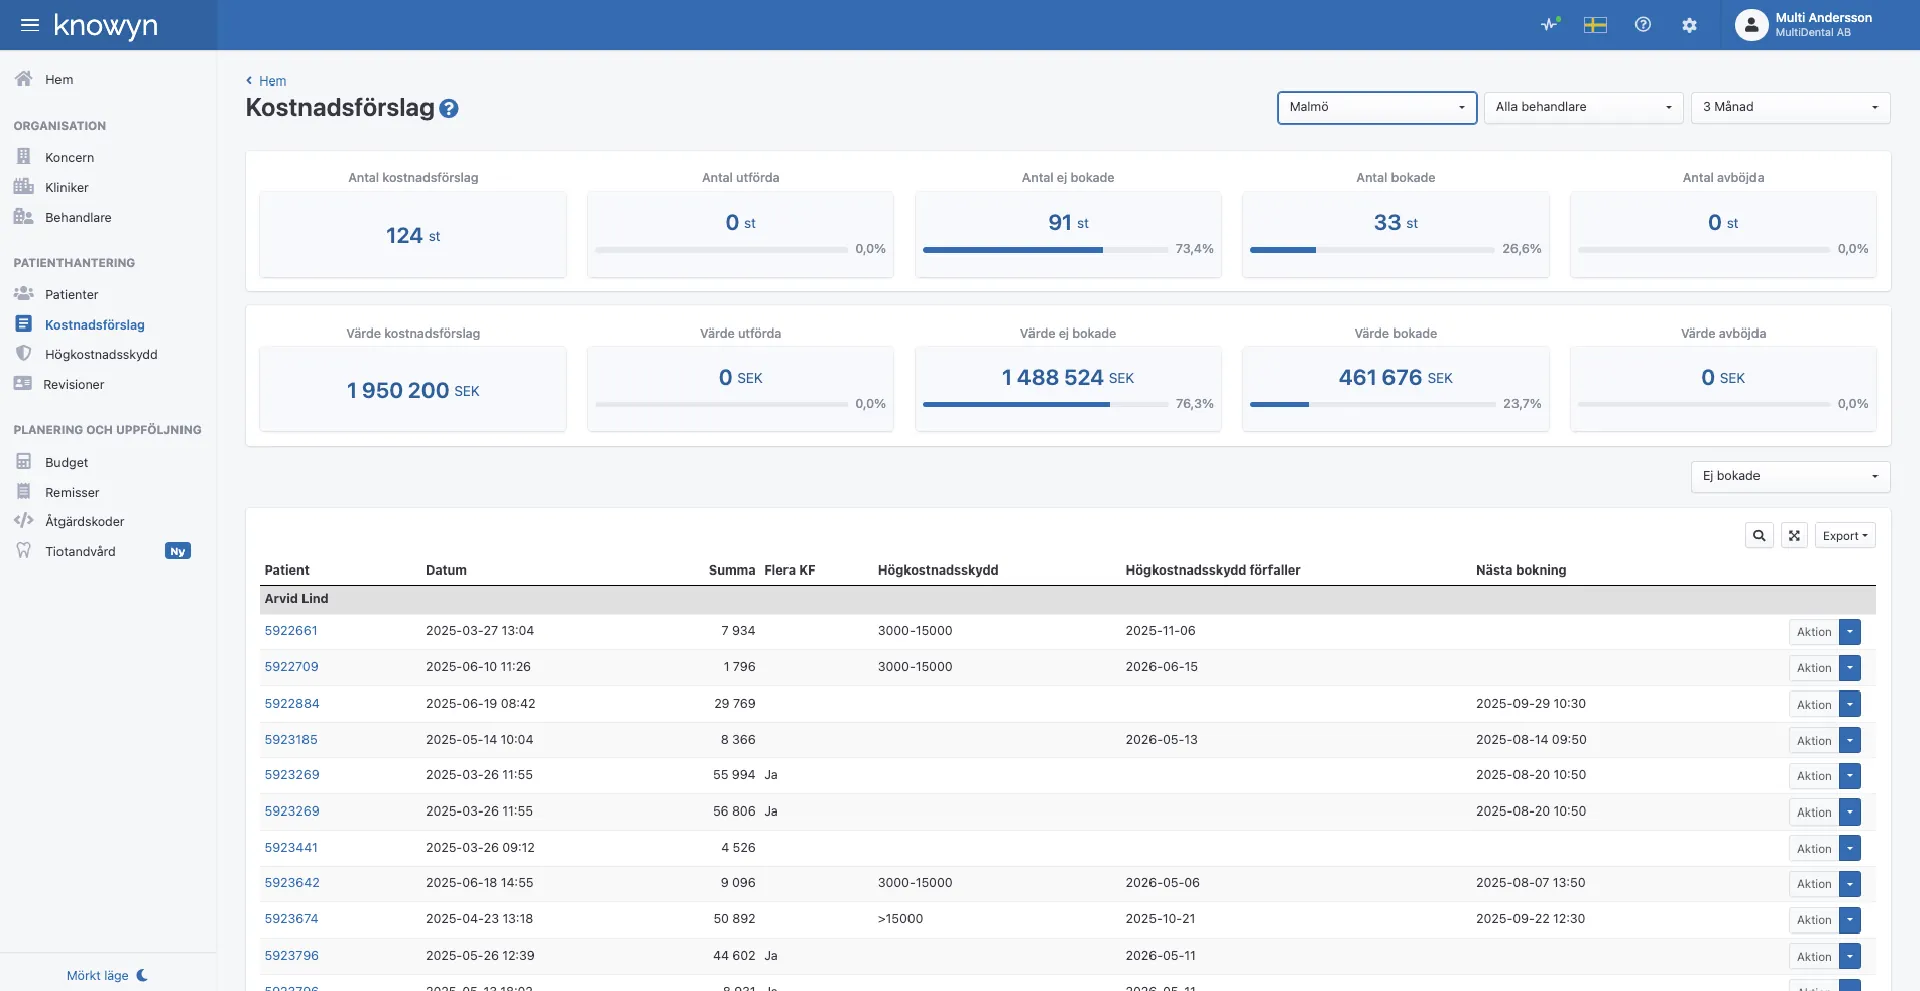Open the hamburger navigation menu
1920x991 pixels.
click(30, 25)
